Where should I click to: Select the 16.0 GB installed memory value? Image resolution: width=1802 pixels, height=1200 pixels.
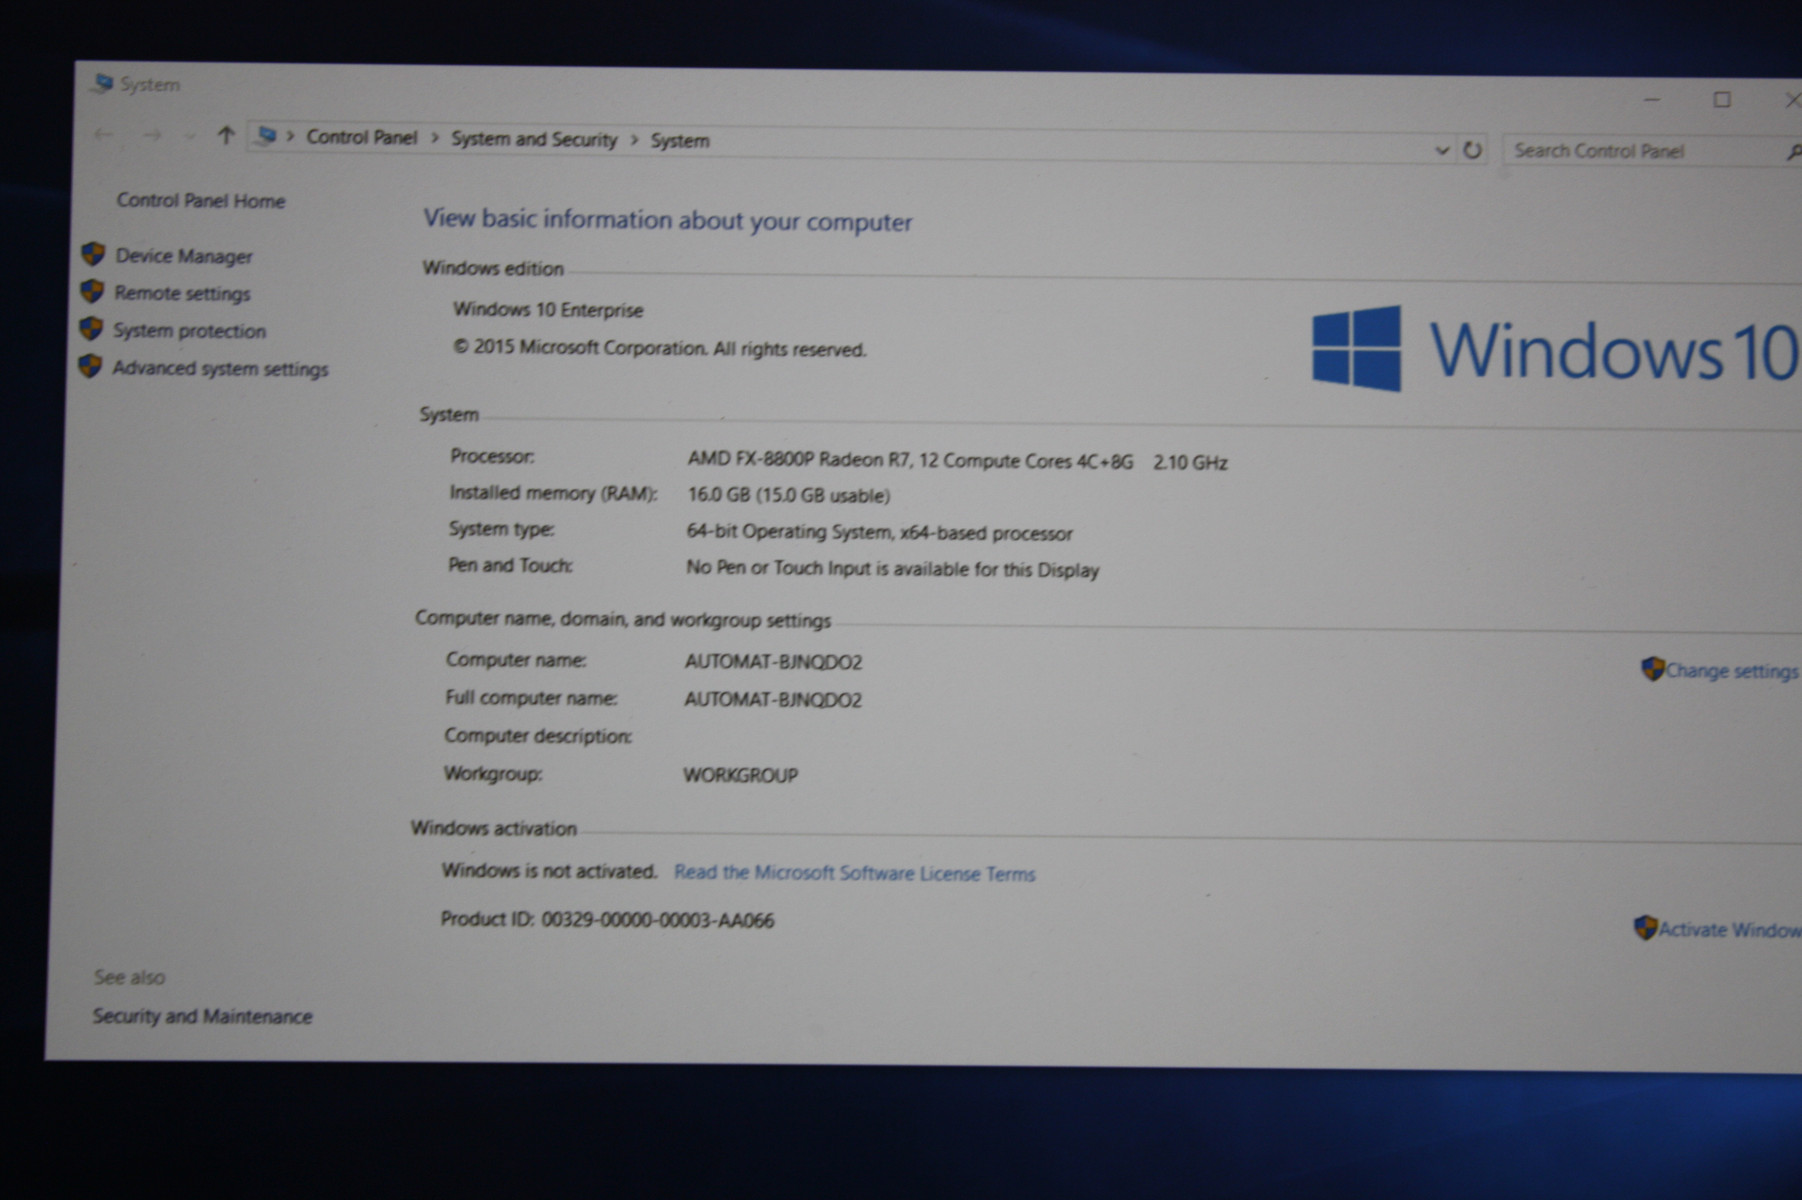(788, 495)
